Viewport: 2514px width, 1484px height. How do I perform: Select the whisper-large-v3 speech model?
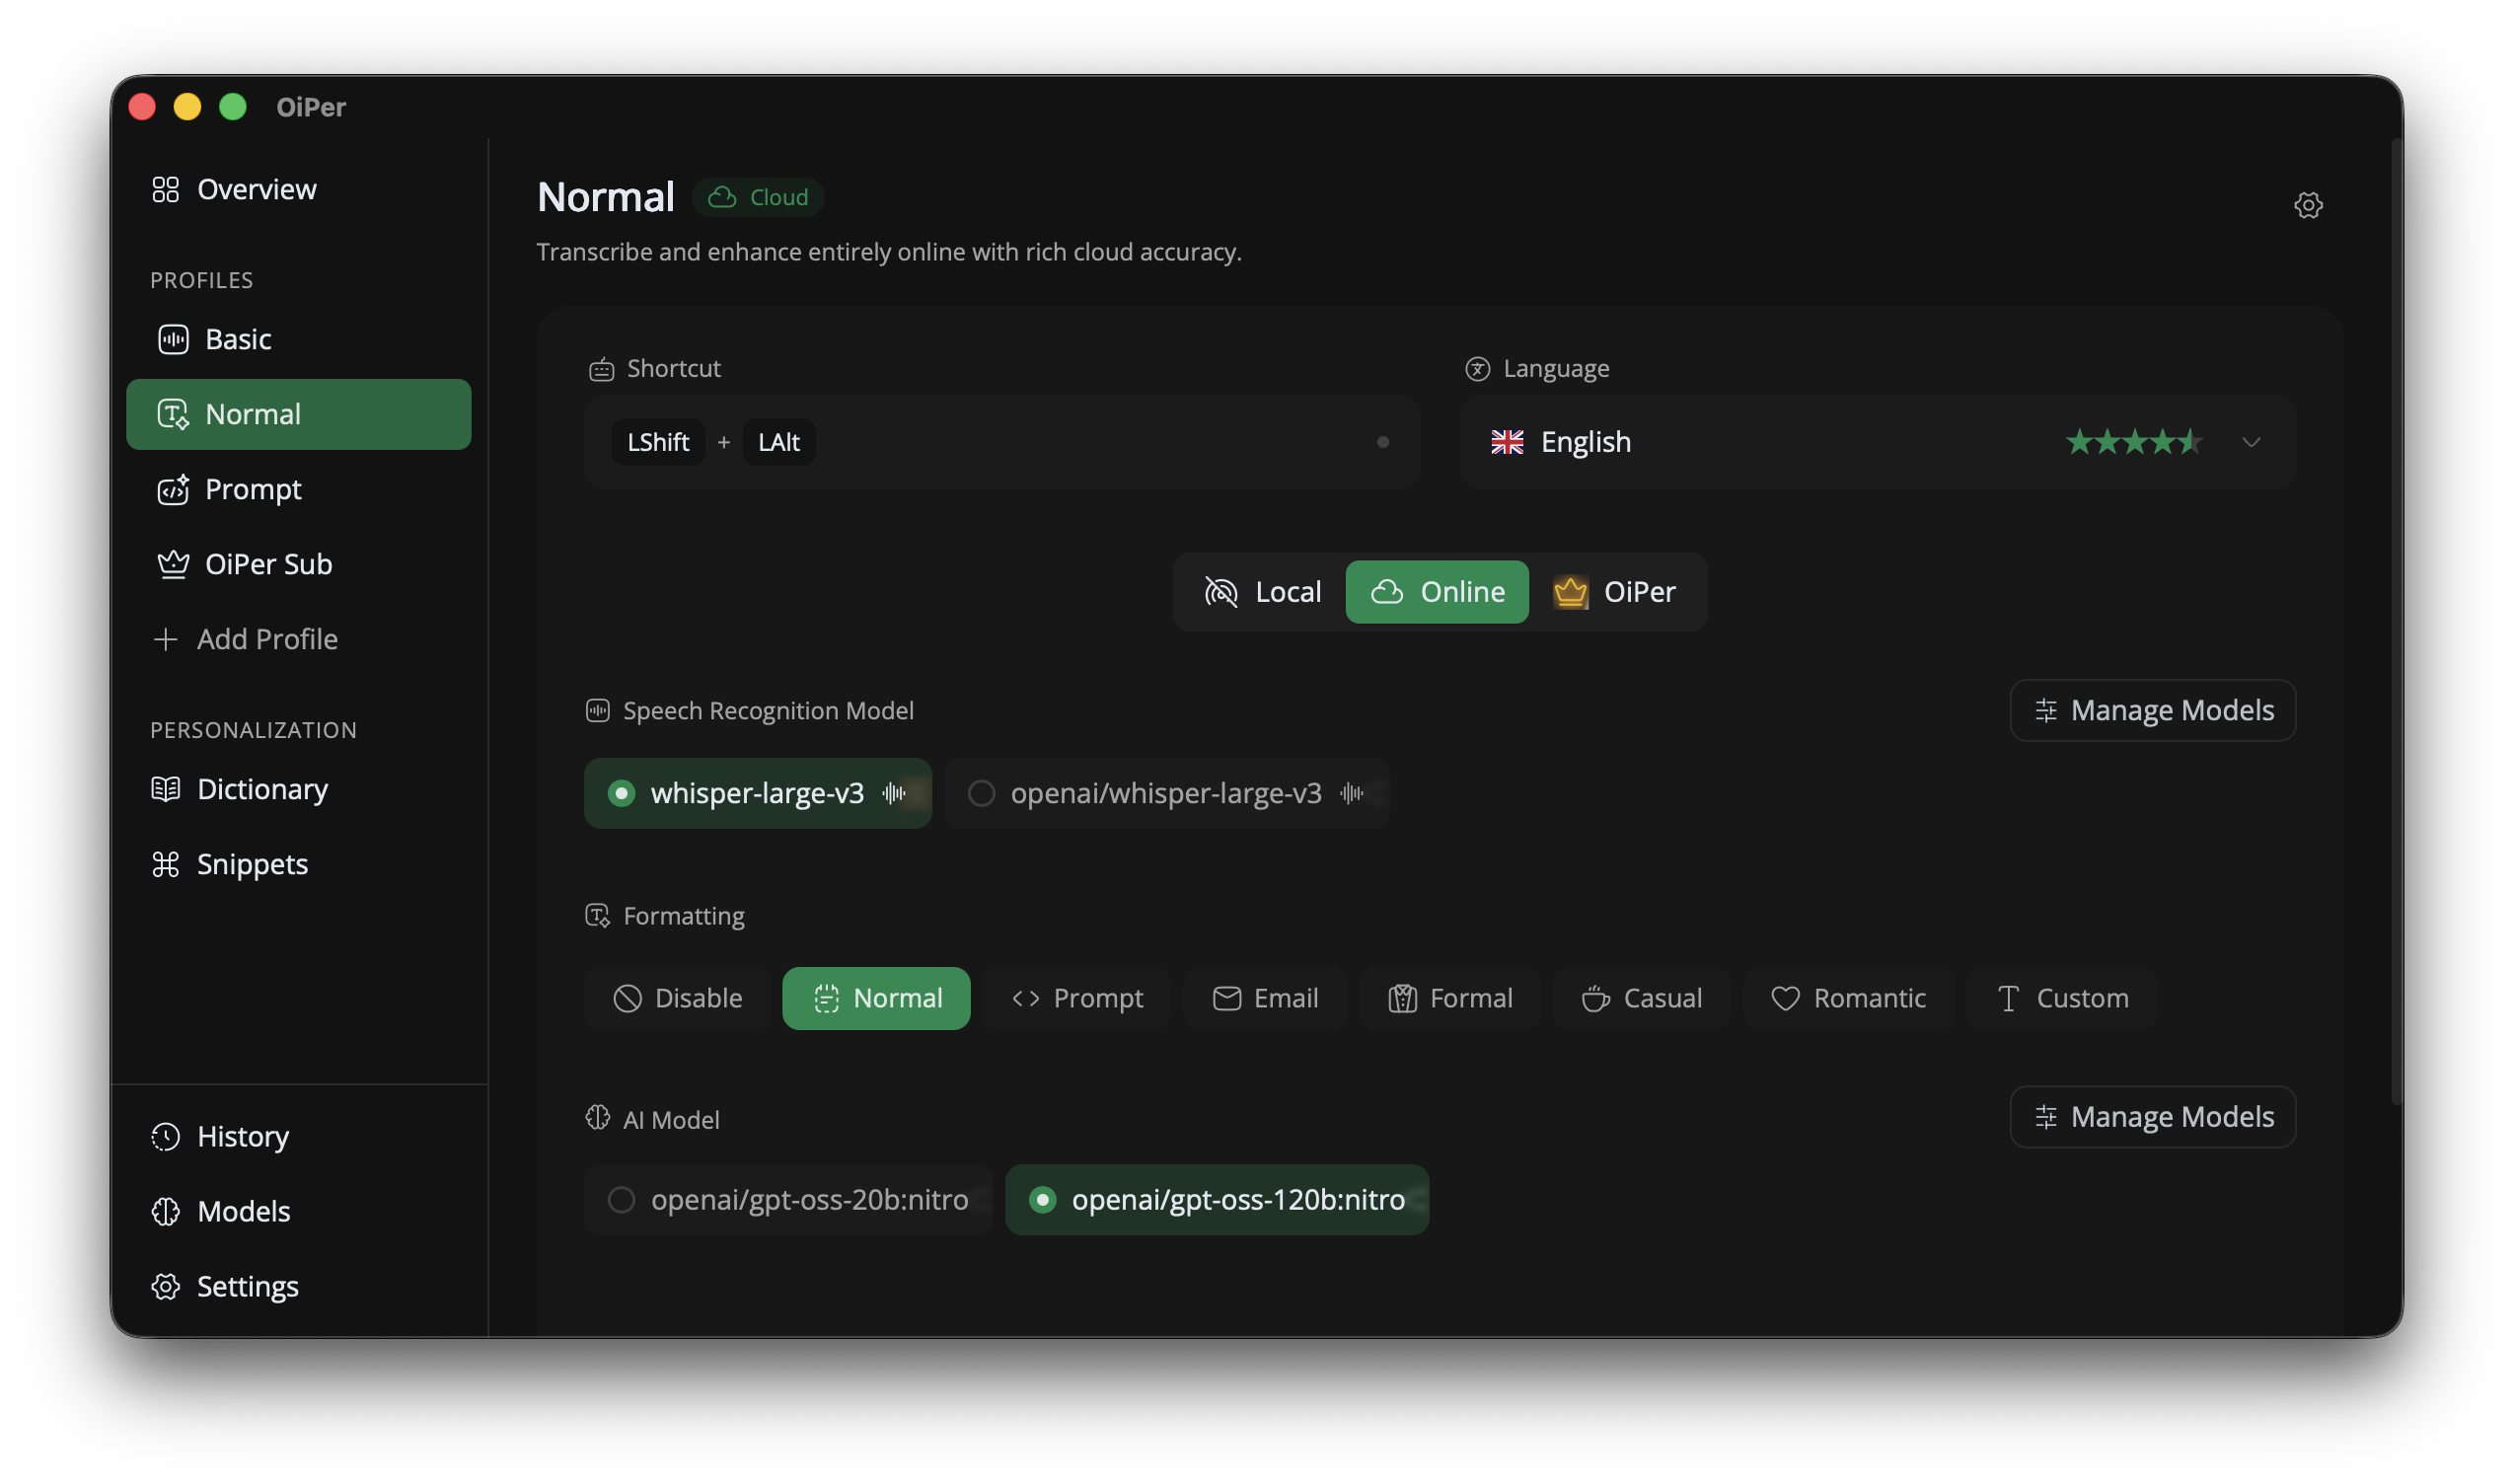pos(757,793)
